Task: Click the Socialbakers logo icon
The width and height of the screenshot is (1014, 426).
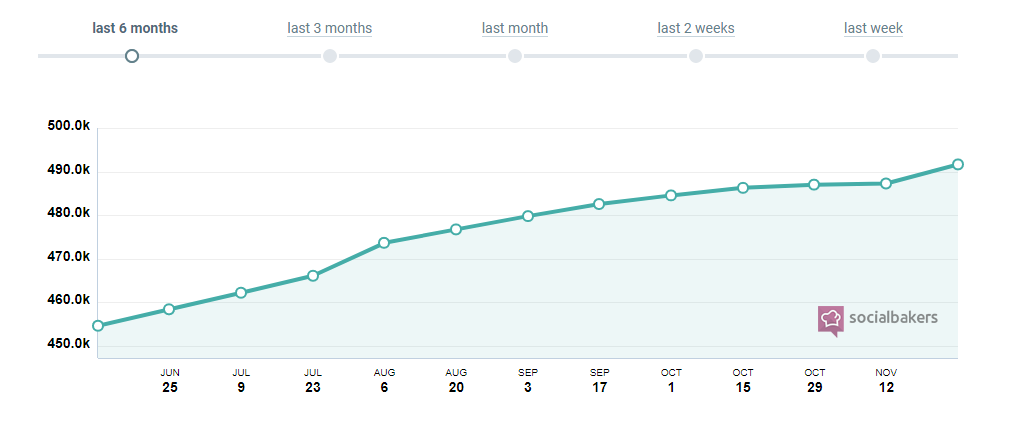Action: [x=831, y=319]
